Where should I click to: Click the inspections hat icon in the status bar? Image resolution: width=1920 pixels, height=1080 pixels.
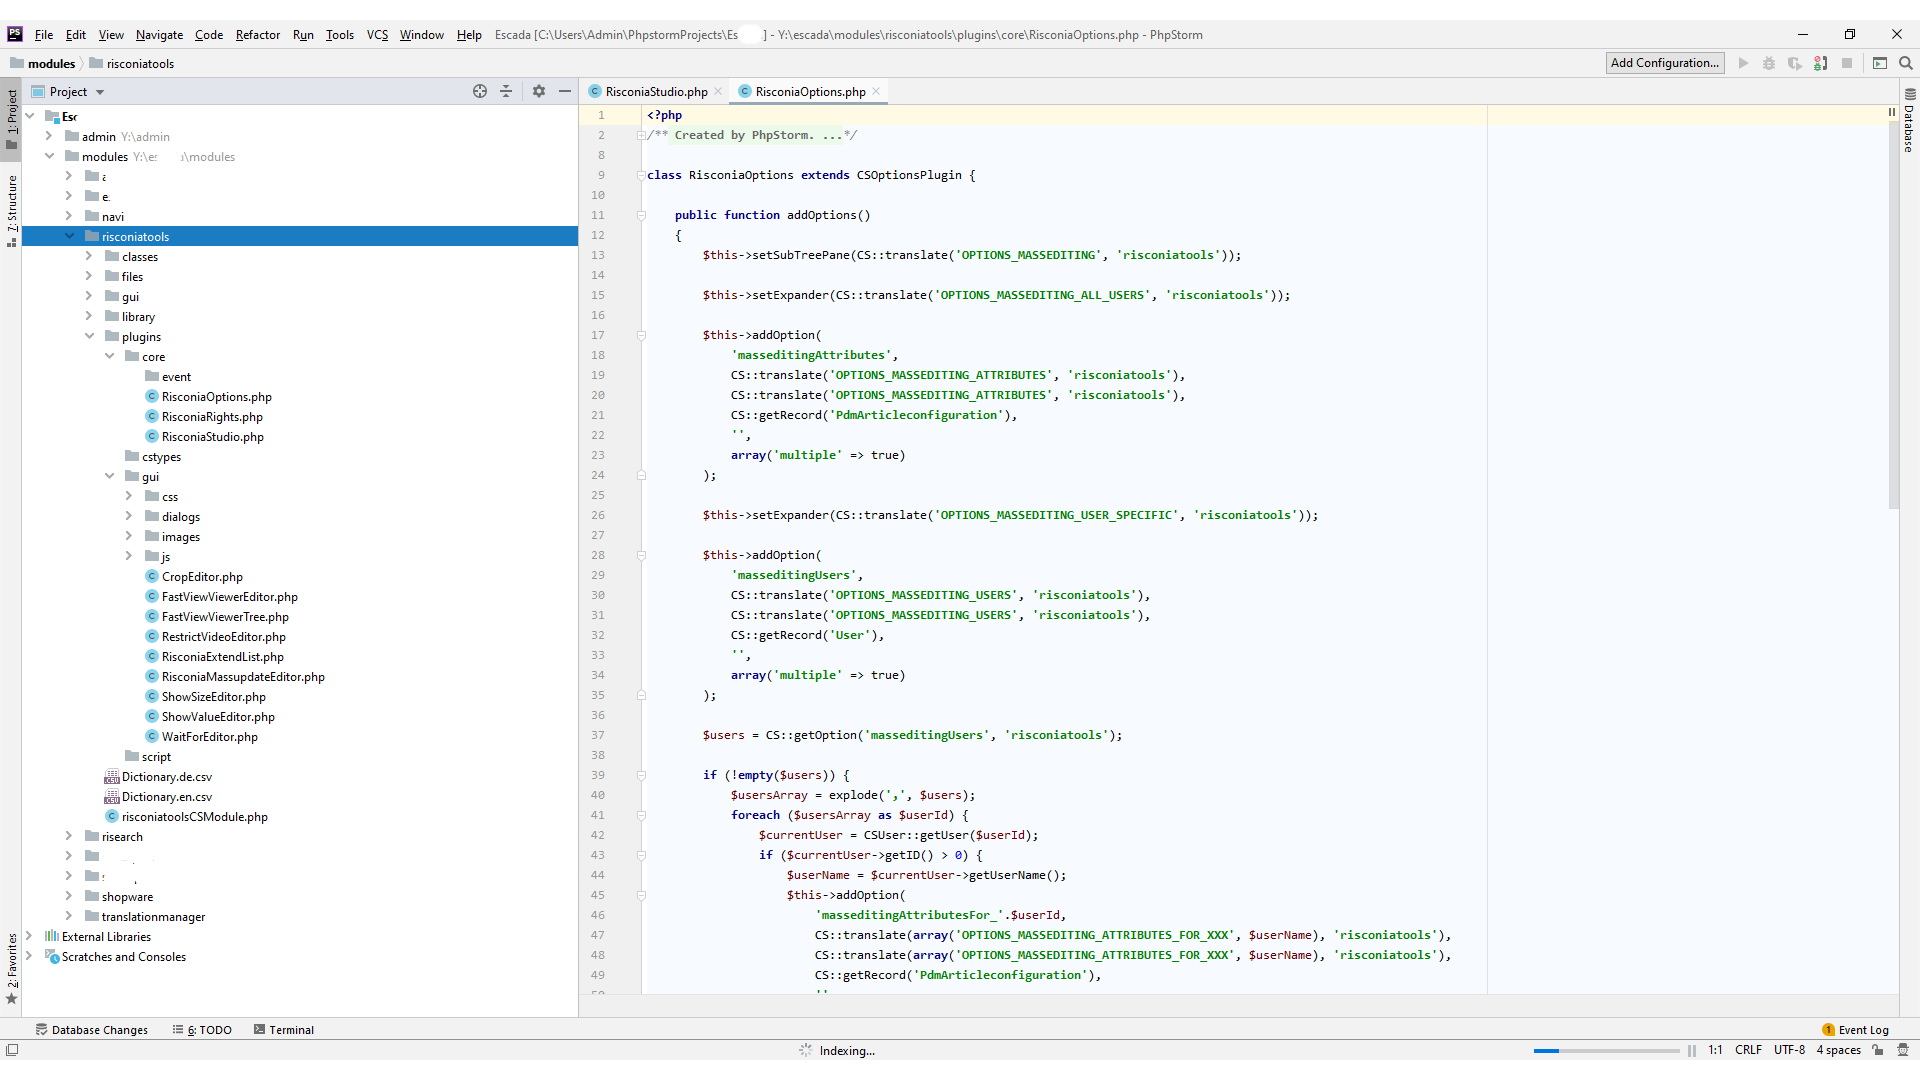point(1902,1050)
